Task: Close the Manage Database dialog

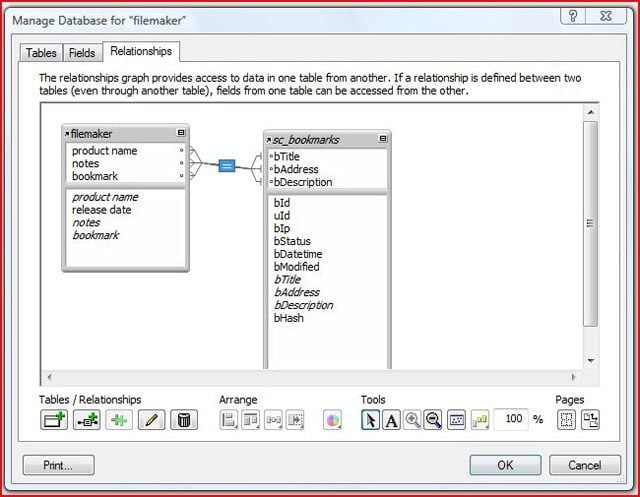Action: (606, 16)
